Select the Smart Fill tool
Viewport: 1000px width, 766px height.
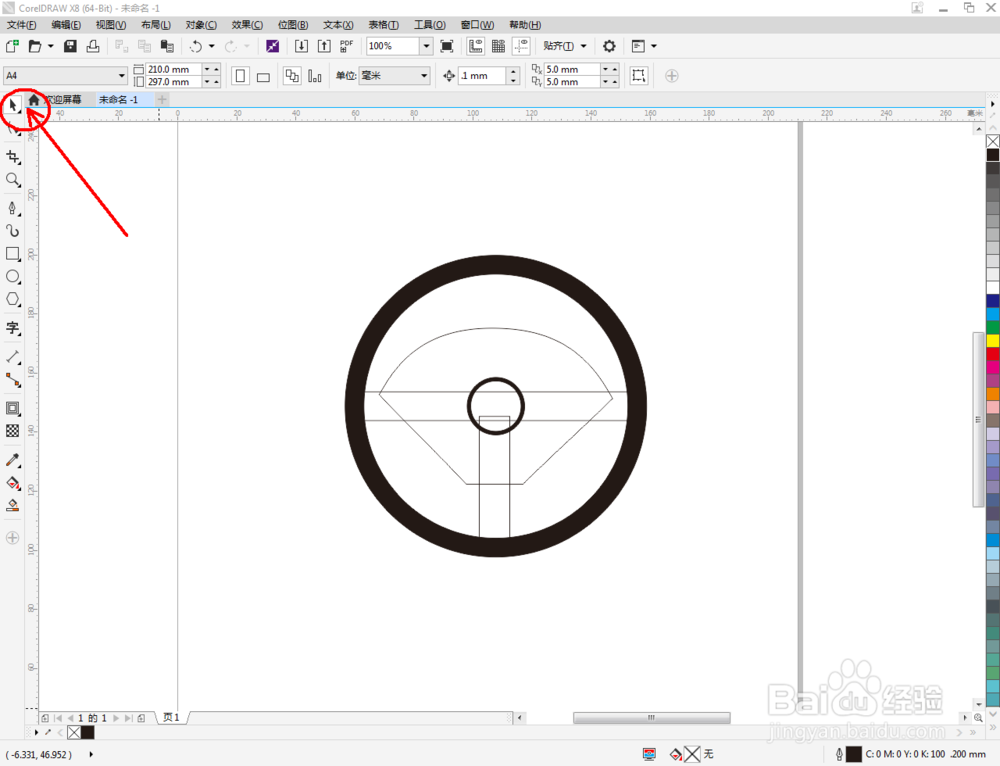click(x=13, y=506)
